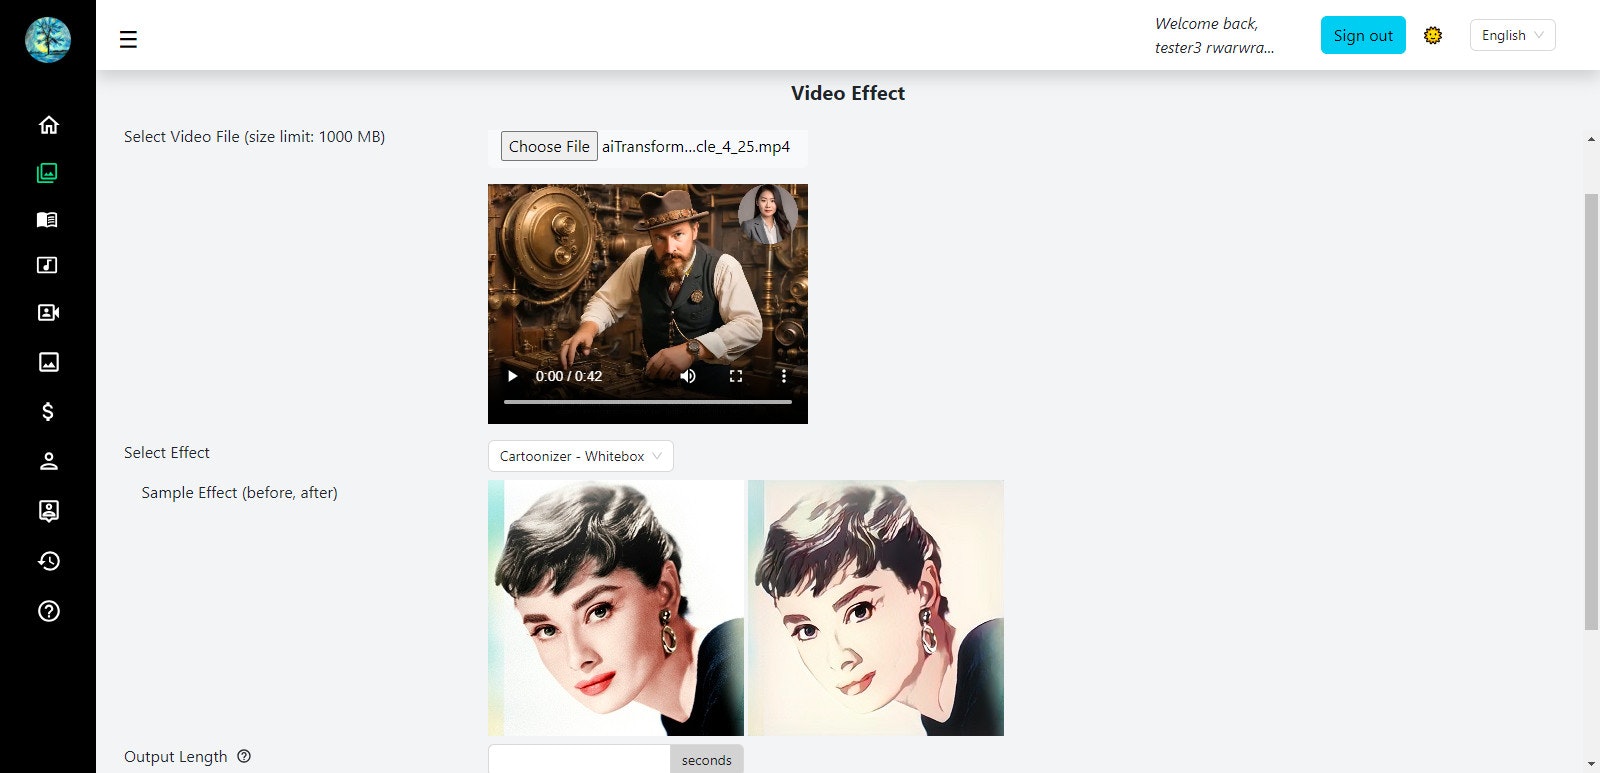Toggle the hamburger menu
This screenshot has width=1600, height=773.
(128, 39)
